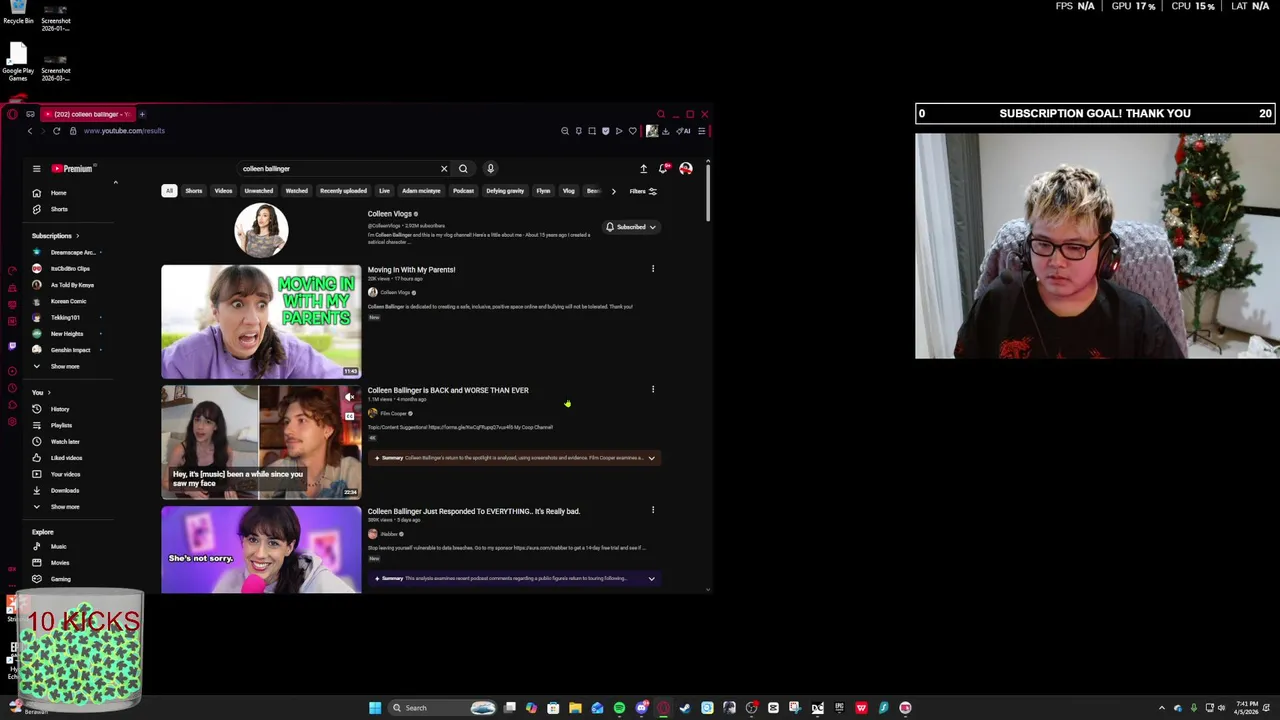This screenshot has height=720, width=1280.
Task: Select the All filter chip
Action: coord(169,191)
